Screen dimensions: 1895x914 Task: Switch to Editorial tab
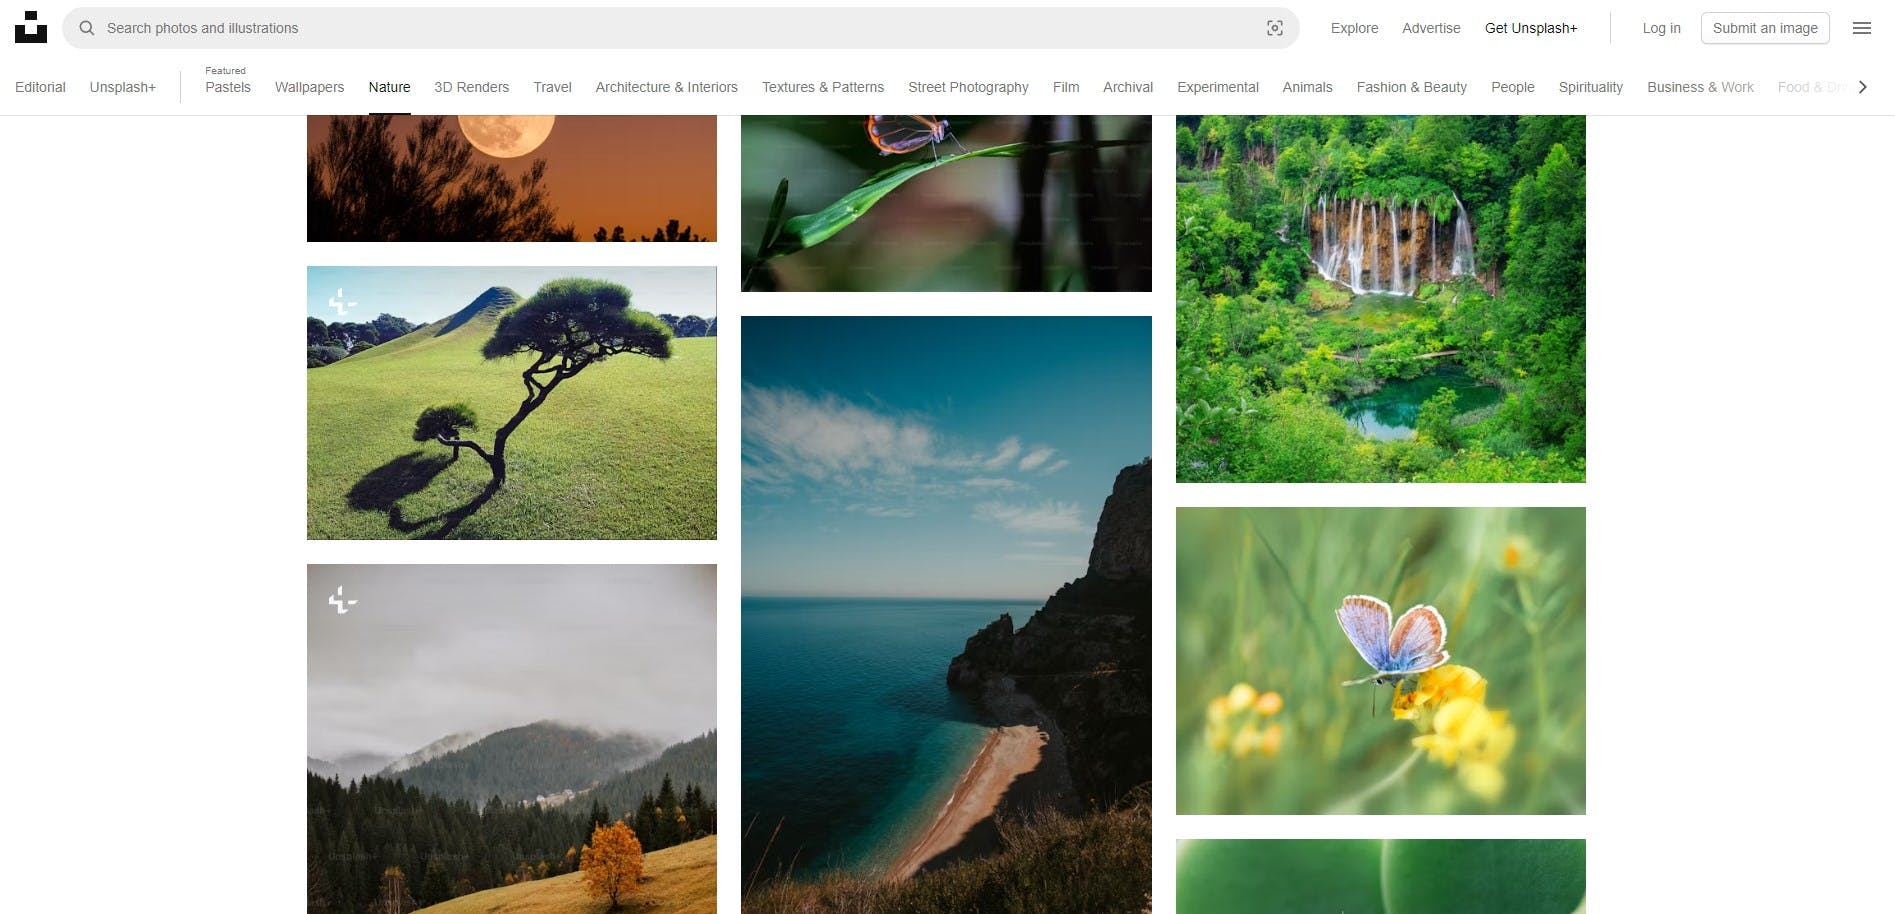click(x=40, y=87)
